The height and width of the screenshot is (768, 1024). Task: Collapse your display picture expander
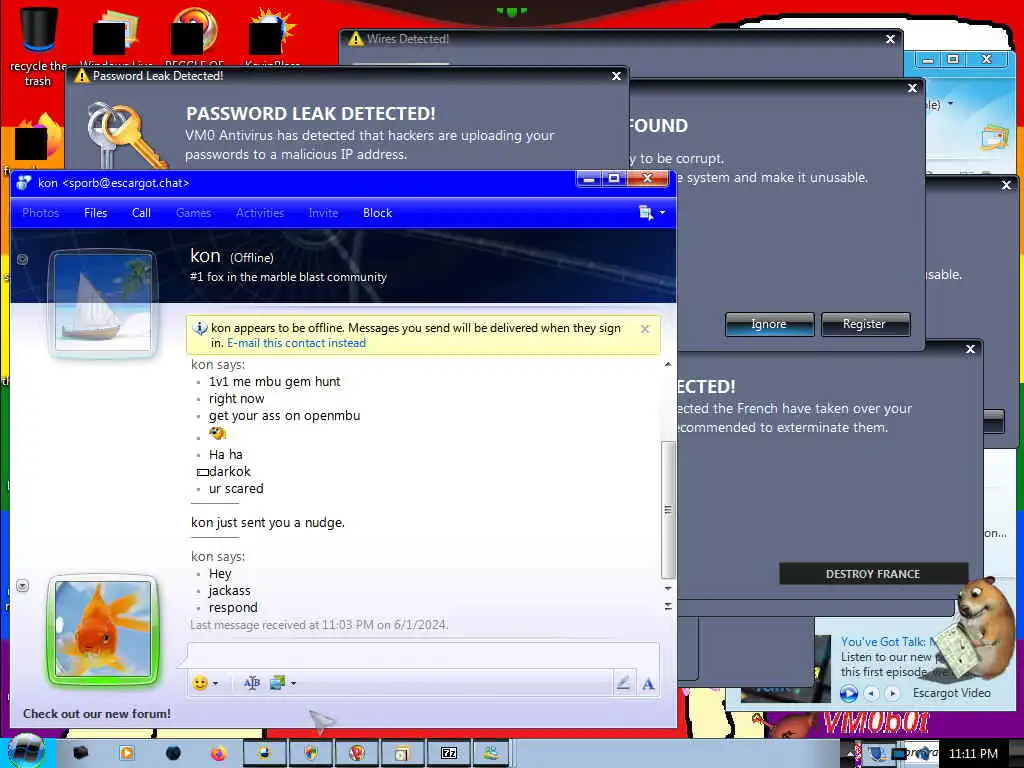click(x=22, y=586)
